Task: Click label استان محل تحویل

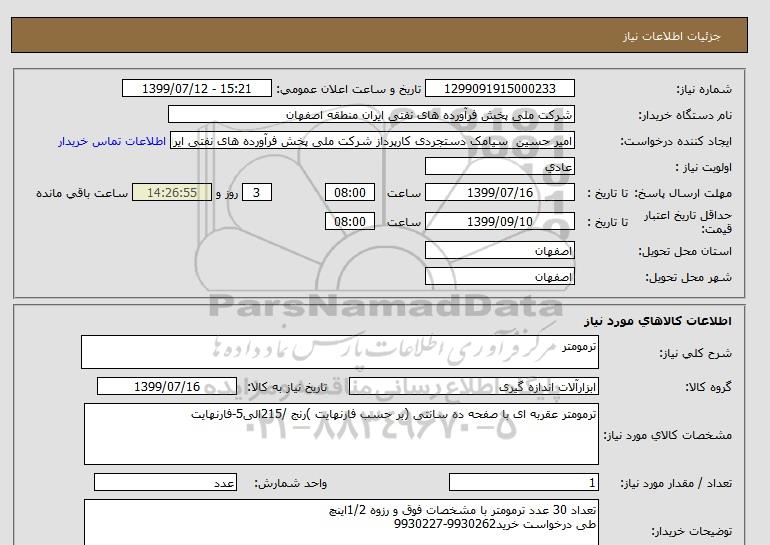Action: [685, 251]
